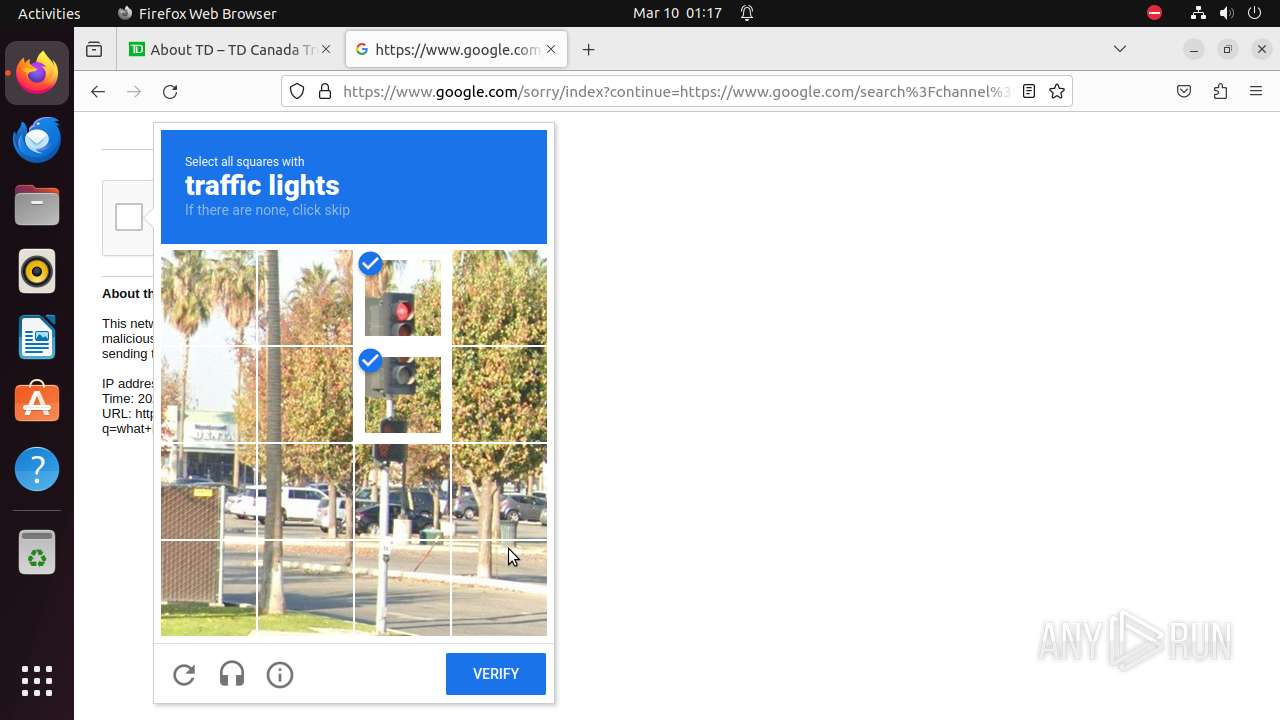Open the volume indicator in top bar
Viewport: 1280px width, 720px height.
pyautogui.click(x=1227, y=13)
